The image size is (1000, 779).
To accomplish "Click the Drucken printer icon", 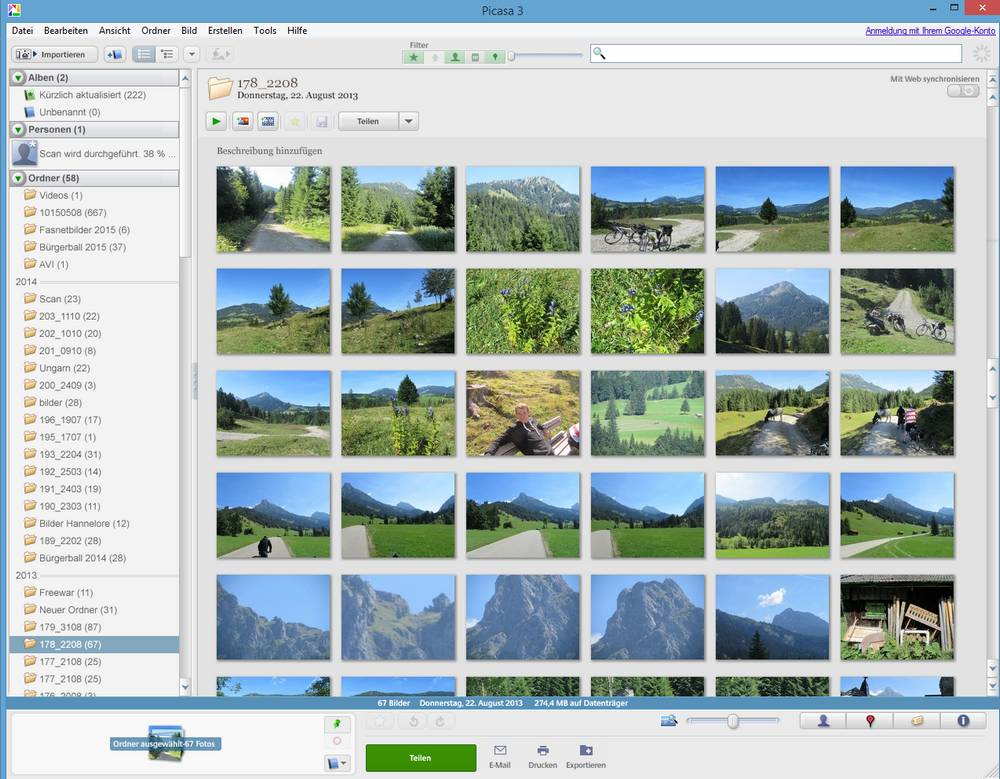I will 542,750.
